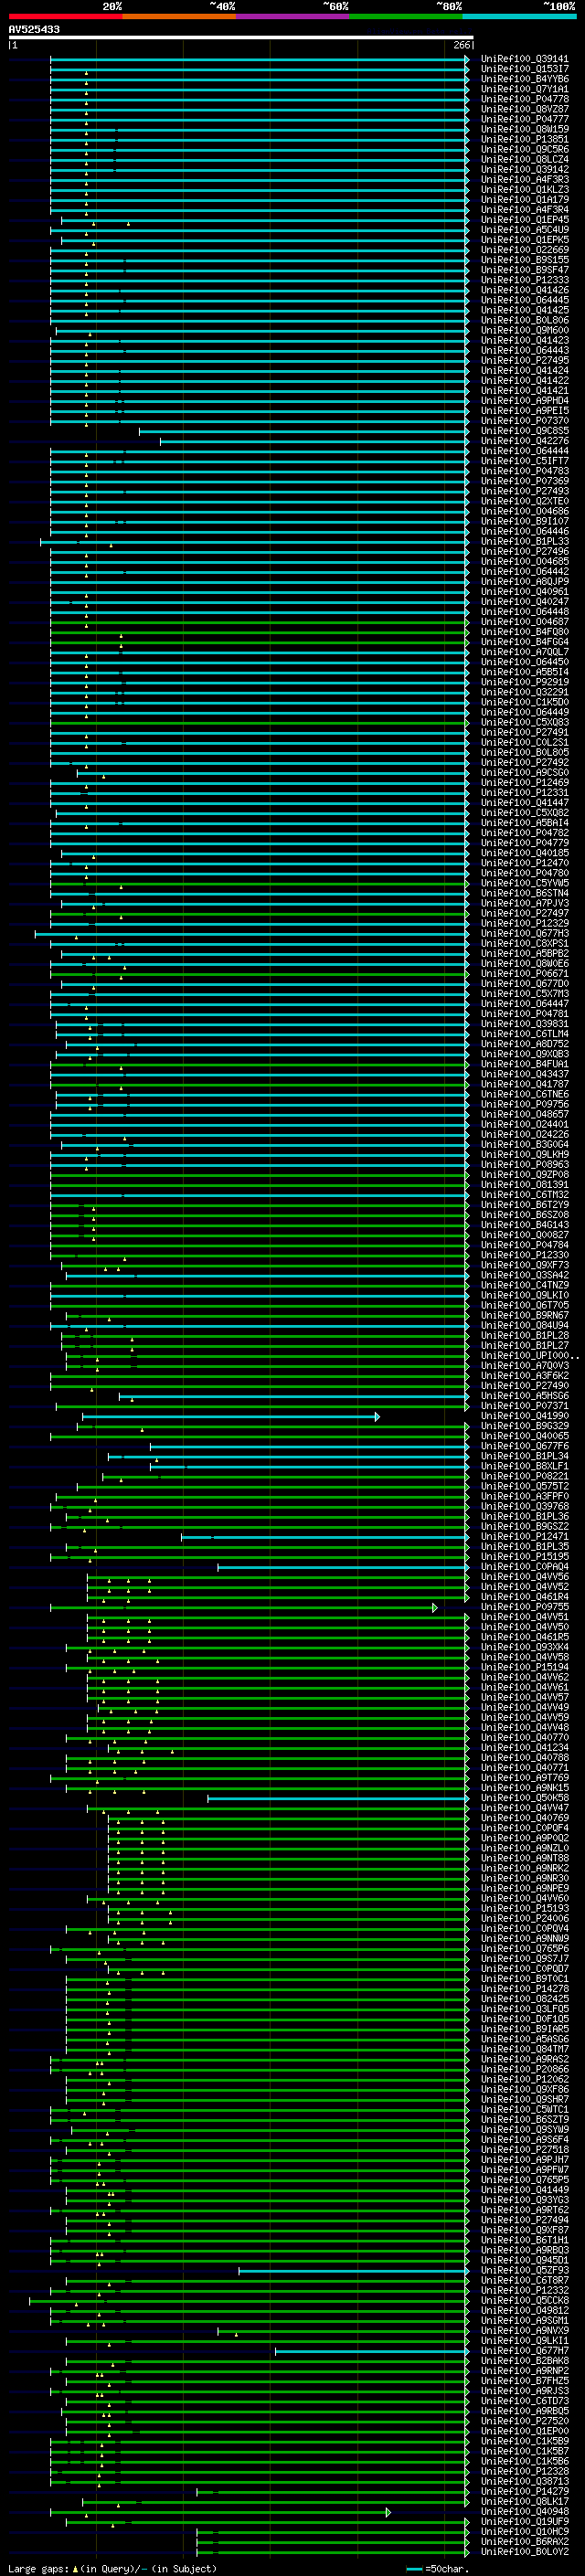The width and height of the screenshot is (585, 2576).
Task: Select the UniRef100_Q2XTE0 label
Action: (524, 501)
